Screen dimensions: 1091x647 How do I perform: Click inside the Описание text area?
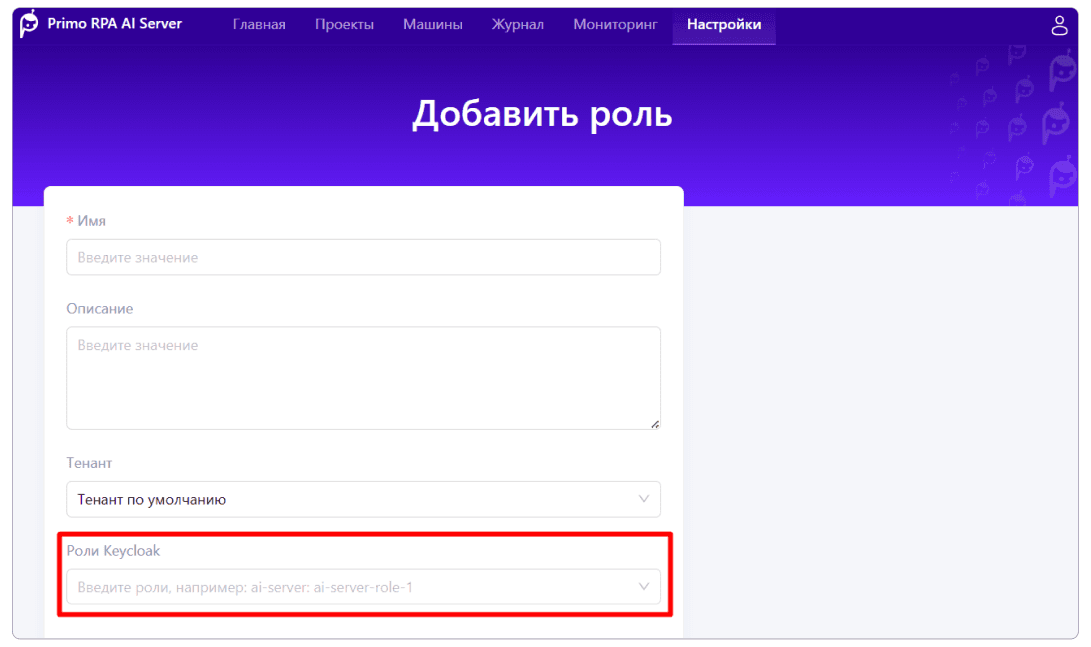pyautogui.click(x=363, y=378)
